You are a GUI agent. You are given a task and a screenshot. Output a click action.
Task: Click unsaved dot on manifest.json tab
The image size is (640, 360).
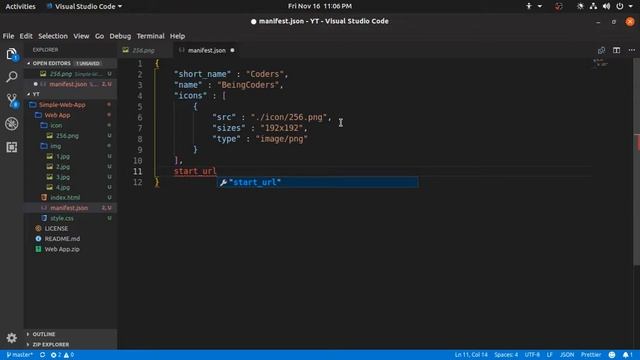(x=232, y=50)
